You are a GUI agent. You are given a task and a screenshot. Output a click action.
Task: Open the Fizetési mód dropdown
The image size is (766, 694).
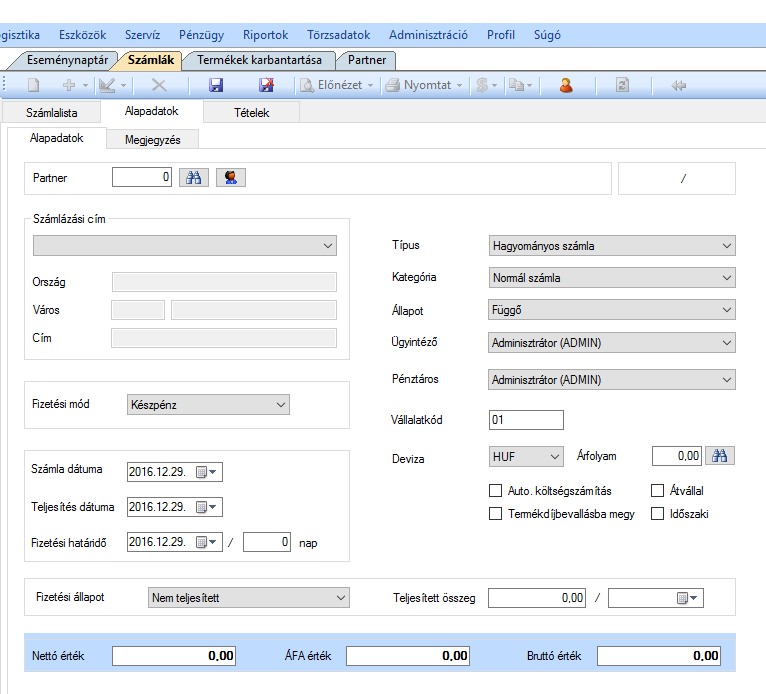[x=208, y=404]
